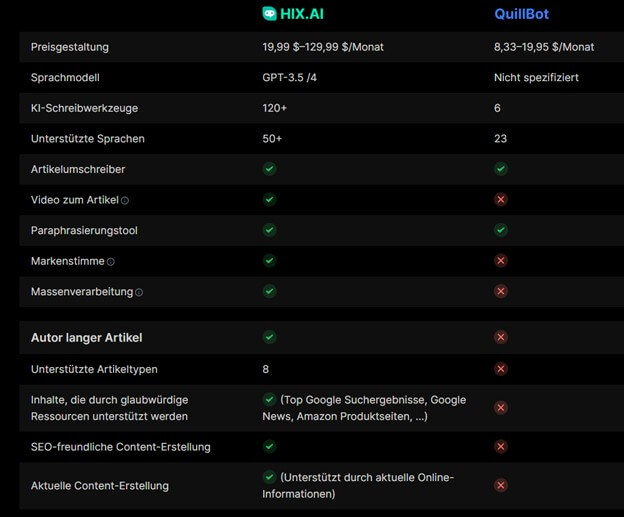Click QuillBot red cross for Autor langer Artikel

(501, 338)
